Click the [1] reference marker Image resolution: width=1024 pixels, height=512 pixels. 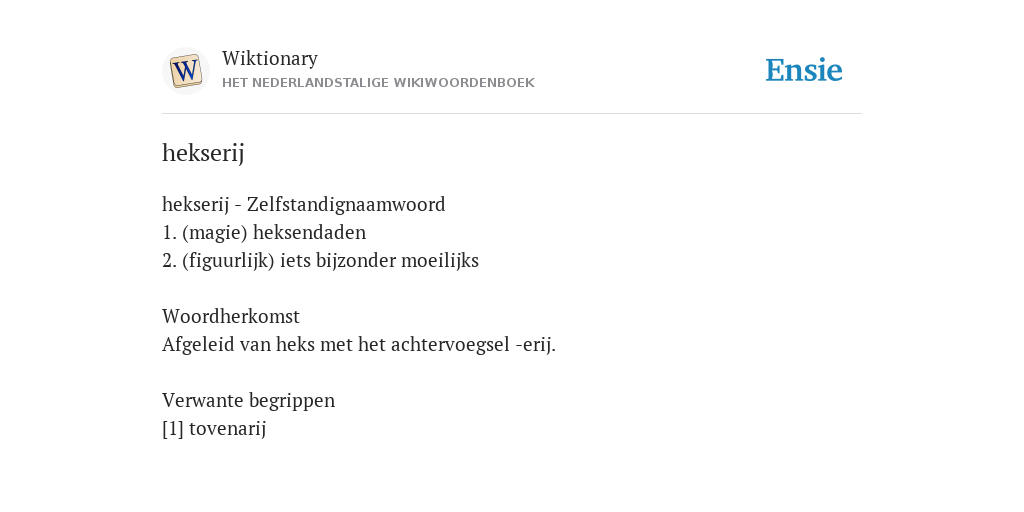pos(173,429)
